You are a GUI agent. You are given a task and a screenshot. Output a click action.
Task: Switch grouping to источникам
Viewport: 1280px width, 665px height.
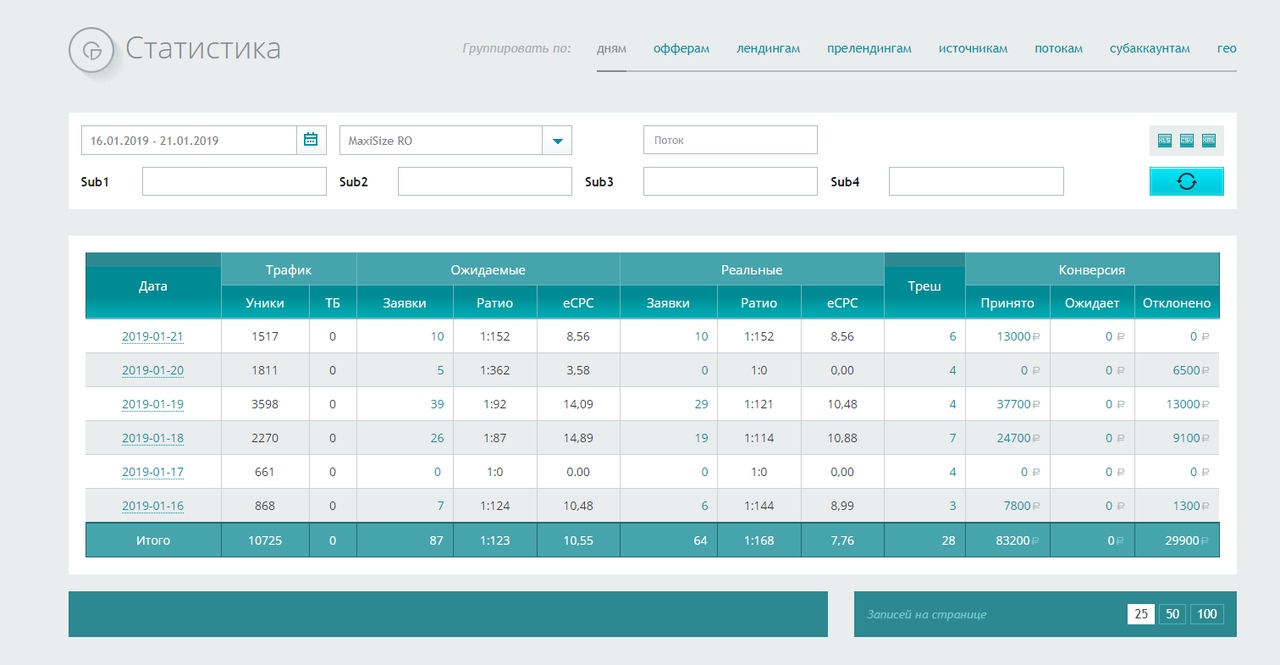(x=973, y=48)
